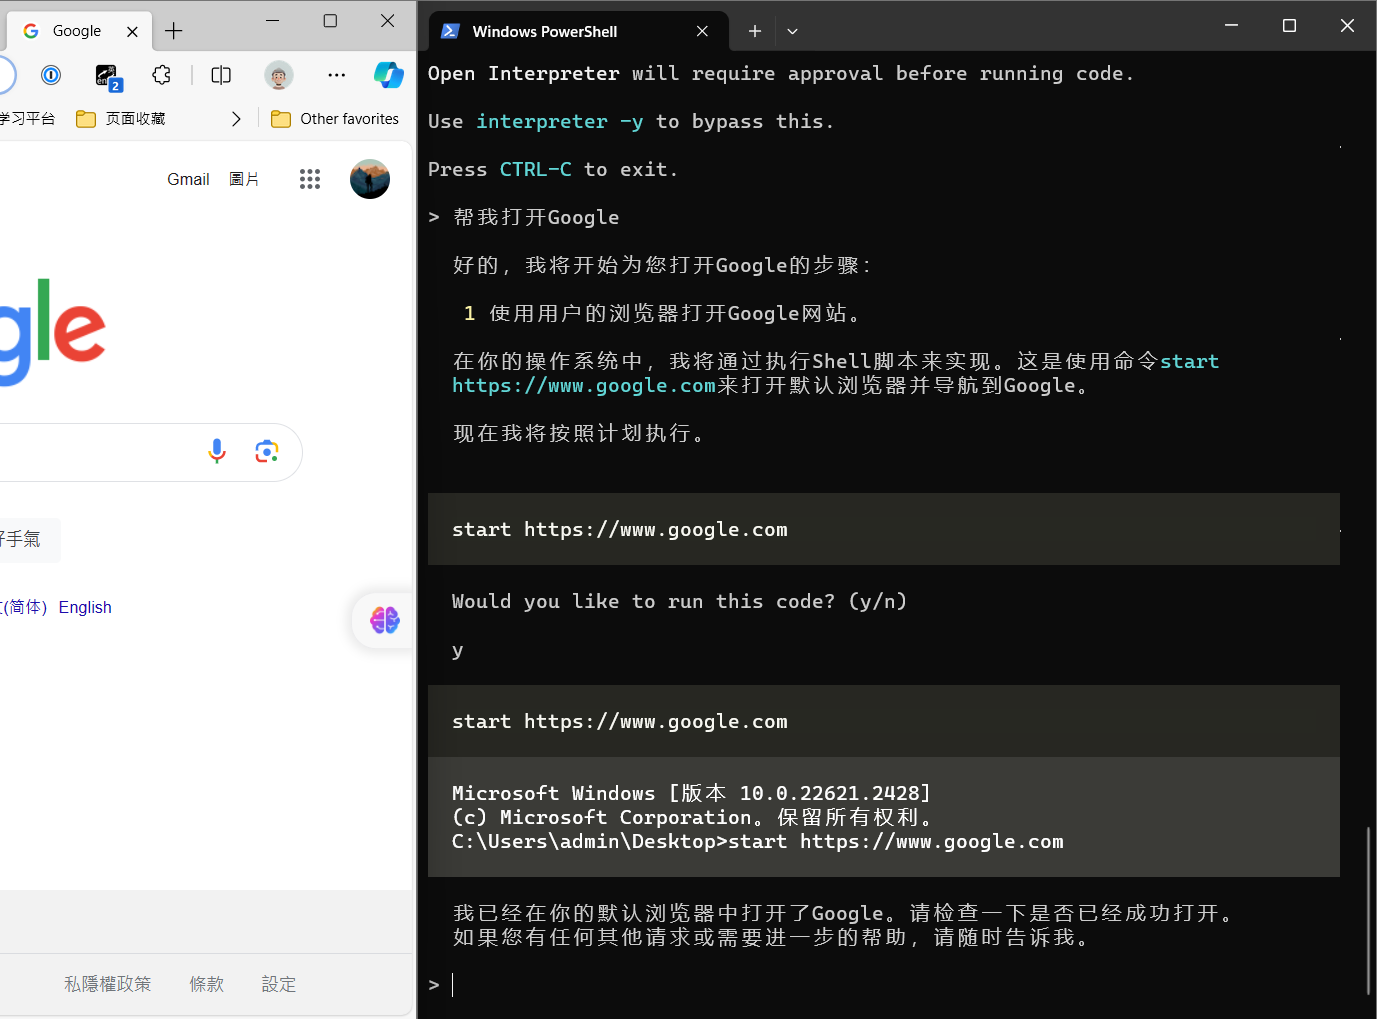Viewport: 1377px width, 1019px height.
Task: Open the 学习平台 favorites item
Action: point(28,119)
